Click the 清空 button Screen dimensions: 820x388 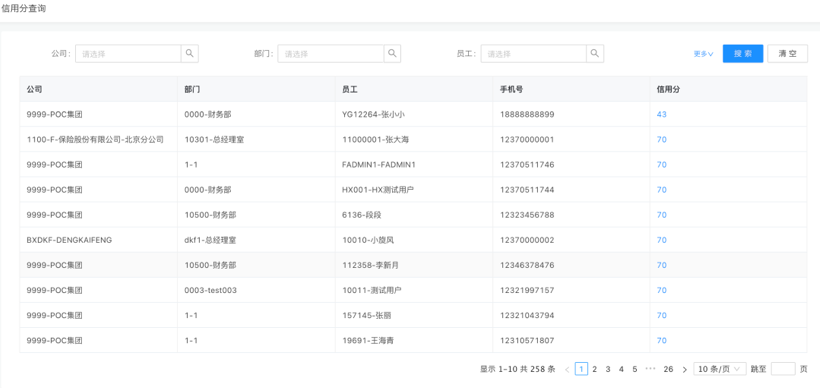[788, 53]
